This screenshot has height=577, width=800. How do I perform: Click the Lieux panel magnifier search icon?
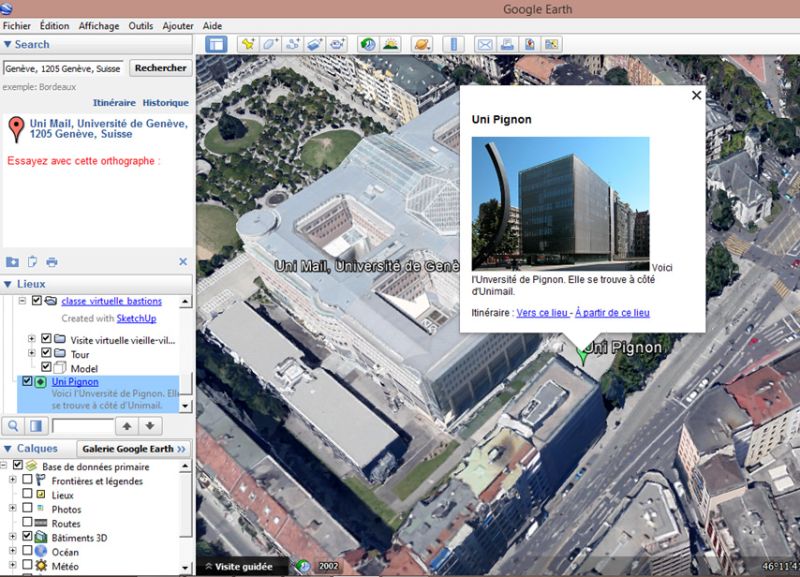click(13, 426)
